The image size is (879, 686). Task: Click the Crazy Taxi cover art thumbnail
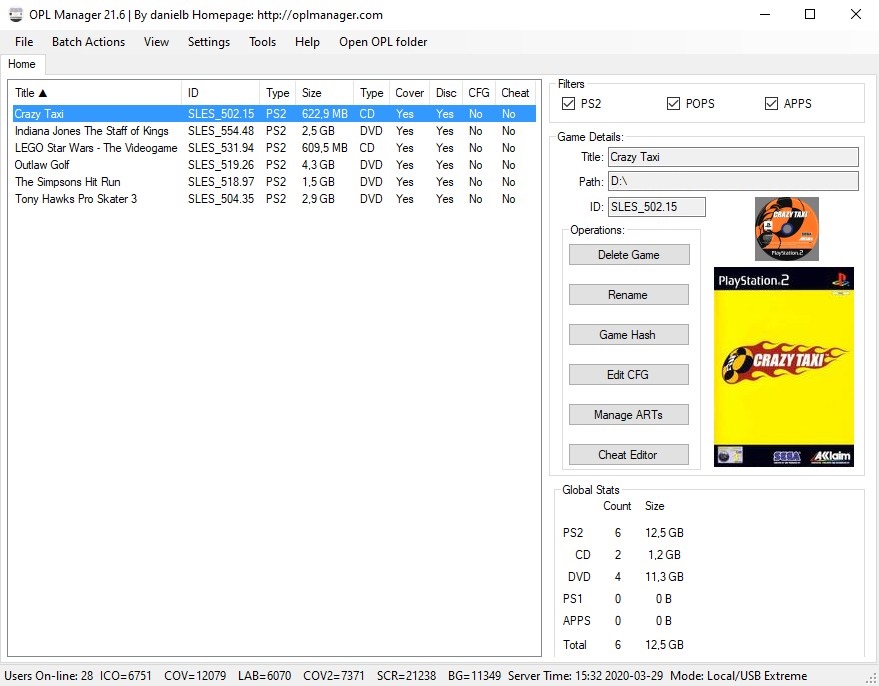coord(784,367)
